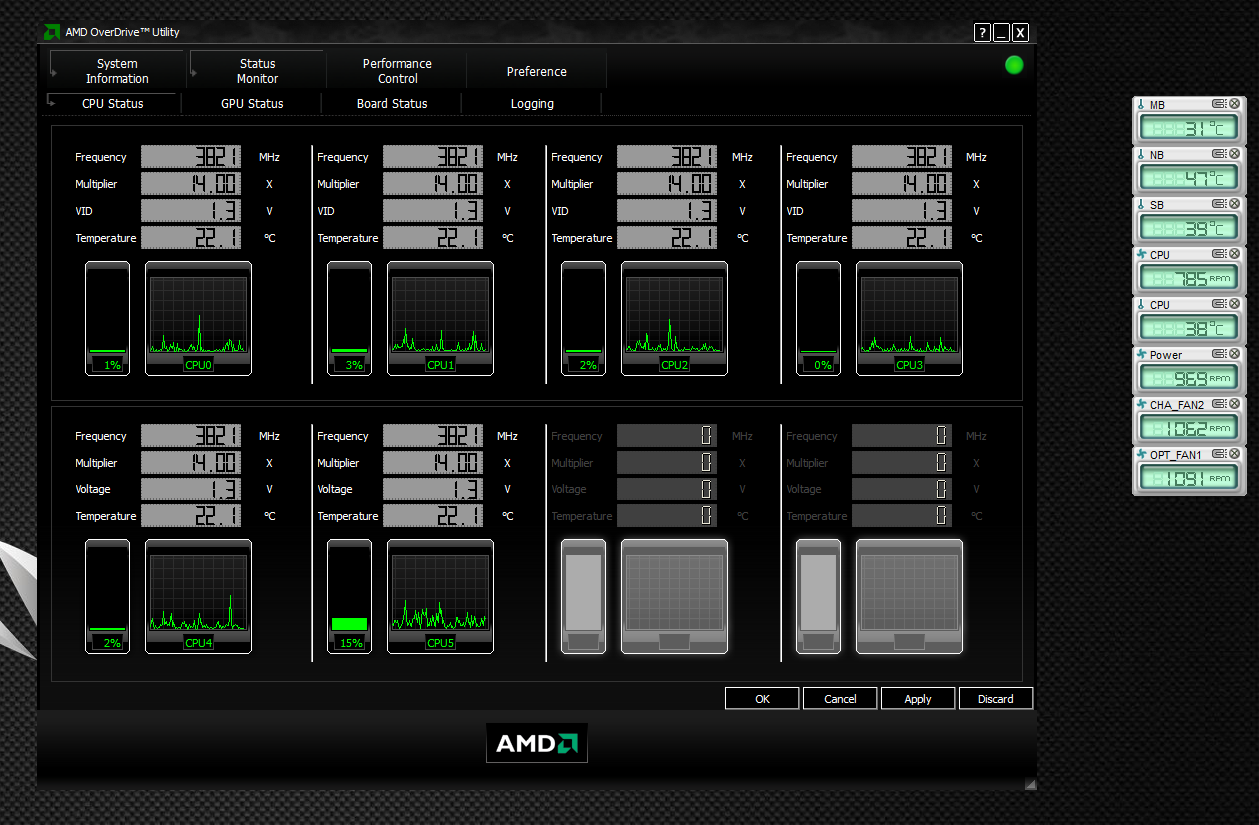Switch to the Status Monitor tab
Image resolution: width=1259 pixels, height=825 pixels.
pos(257,71)
